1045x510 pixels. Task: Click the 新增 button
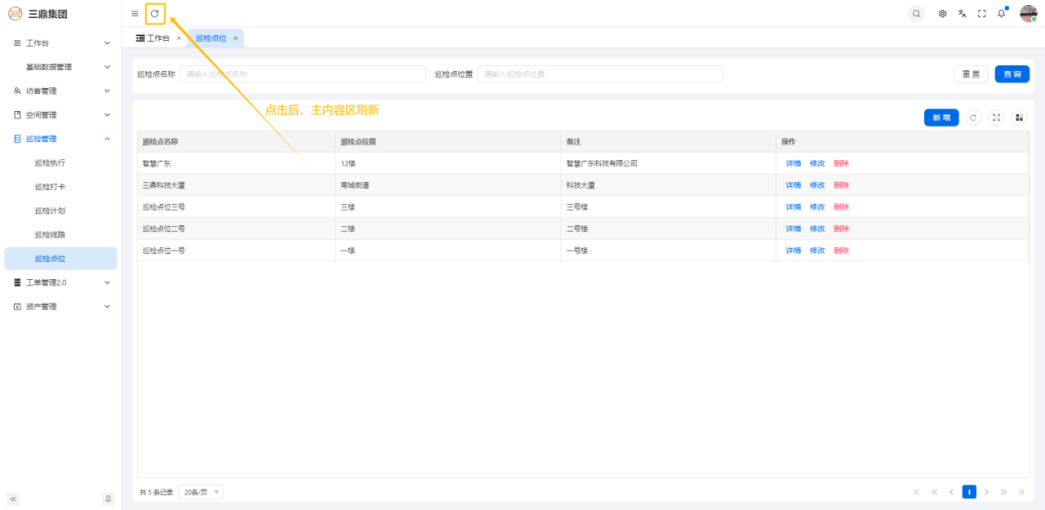pyautogui.click(x=941, y=118)
